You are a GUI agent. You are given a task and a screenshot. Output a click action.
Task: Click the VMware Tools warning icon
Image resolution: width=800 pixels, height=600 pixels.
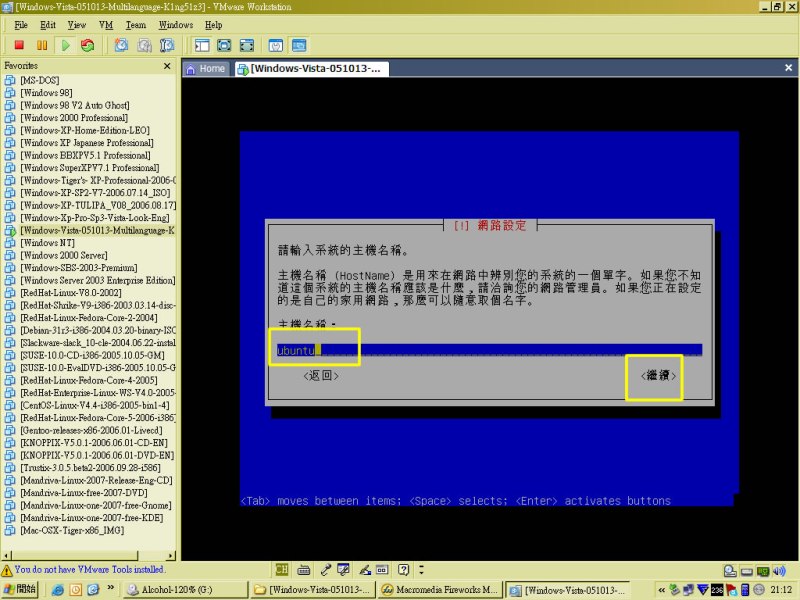(7, 570)
